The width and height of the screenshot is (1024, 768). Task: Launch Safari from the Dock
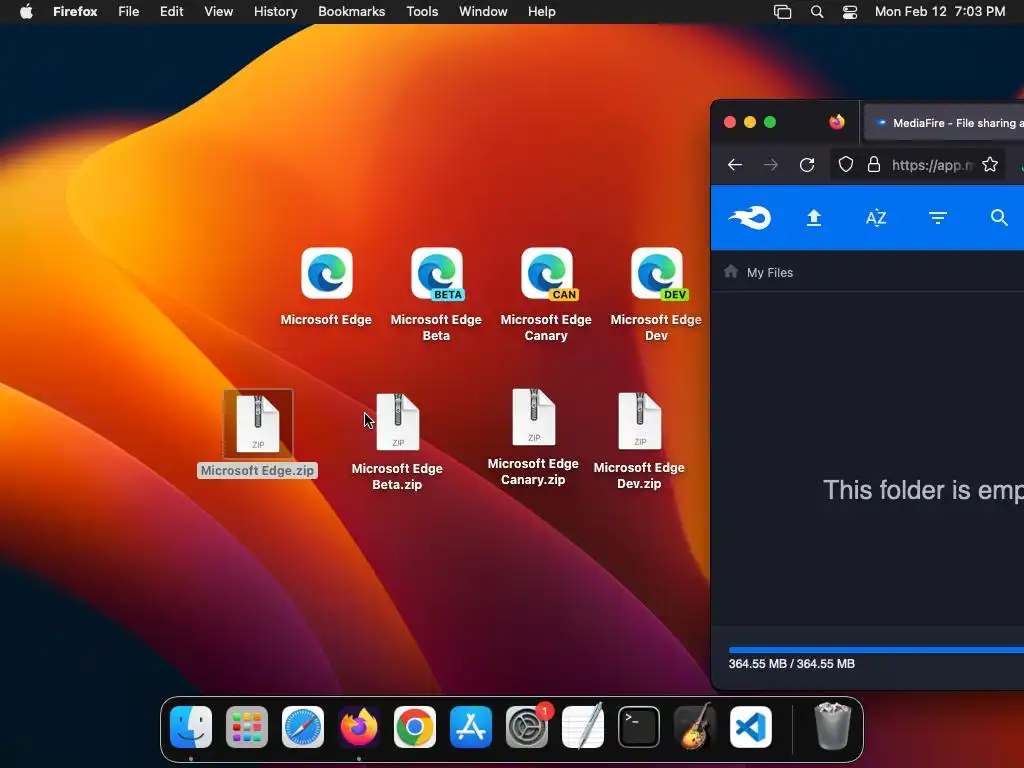[x=303, y=727]
